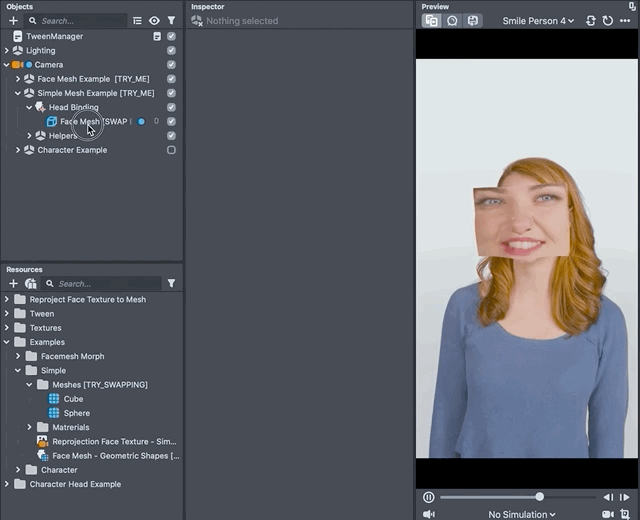Open the Smile Person 4 dropdown
The height and width of the screenshot is (520, 640).
(538, 20)
